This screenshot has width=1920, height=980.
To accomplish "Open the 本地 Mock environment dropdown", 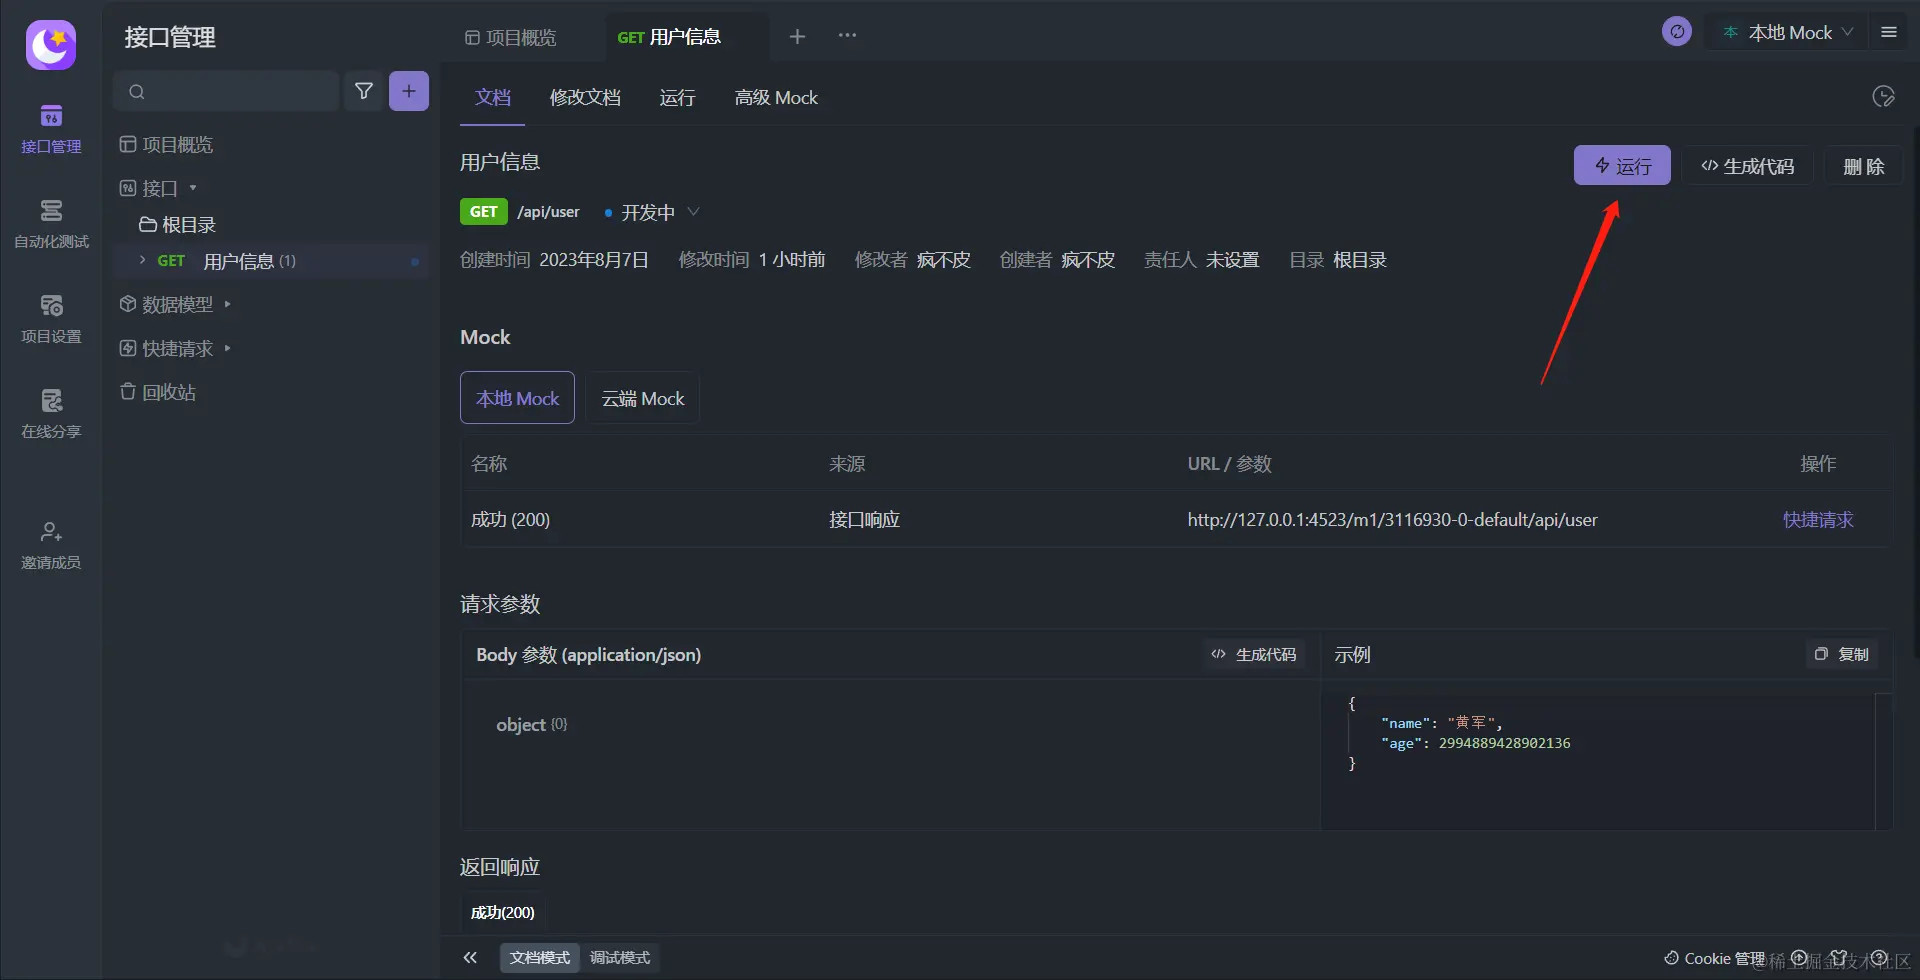I will (1789, 31).
